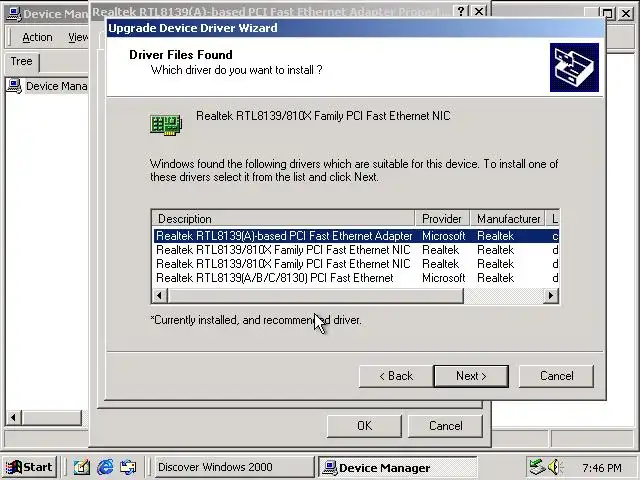Image resolution: width=640 pixels, height=480 pixels.
Task: Click the Provider column header
Action: [442, 219]
